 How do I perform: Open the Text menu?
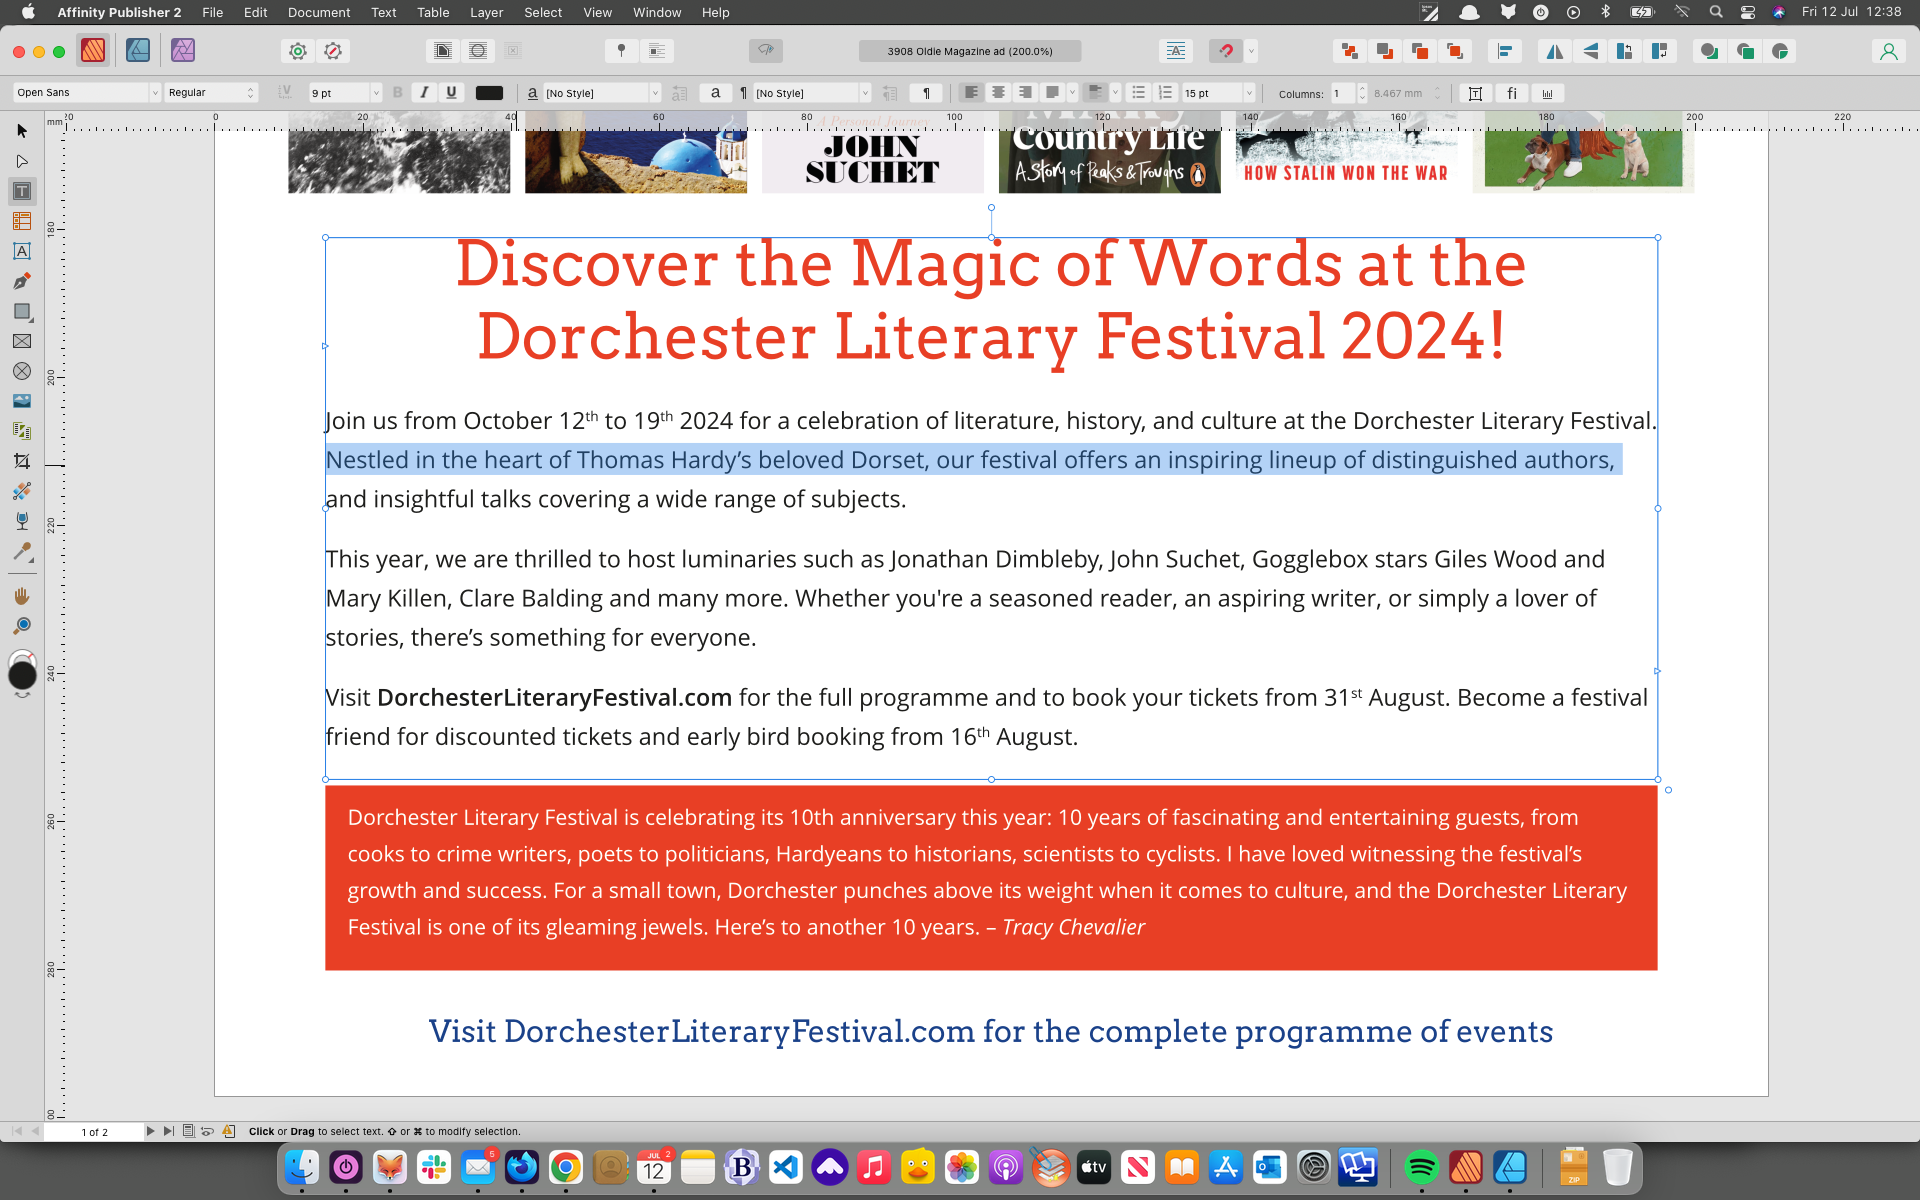click(384, 12)
